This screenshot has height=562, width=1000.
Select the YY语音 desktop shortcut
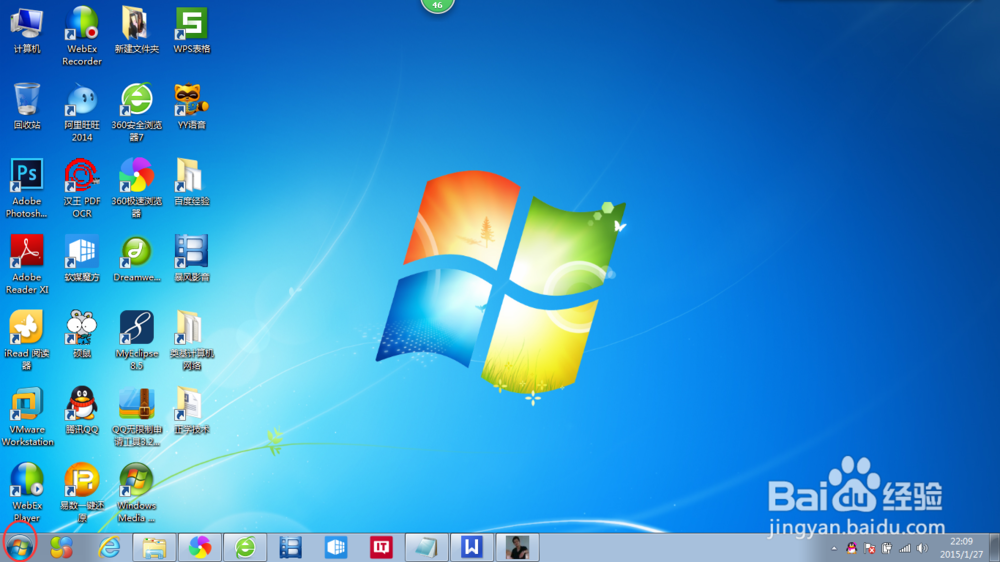pyautogui.click(x=191, y=107)
